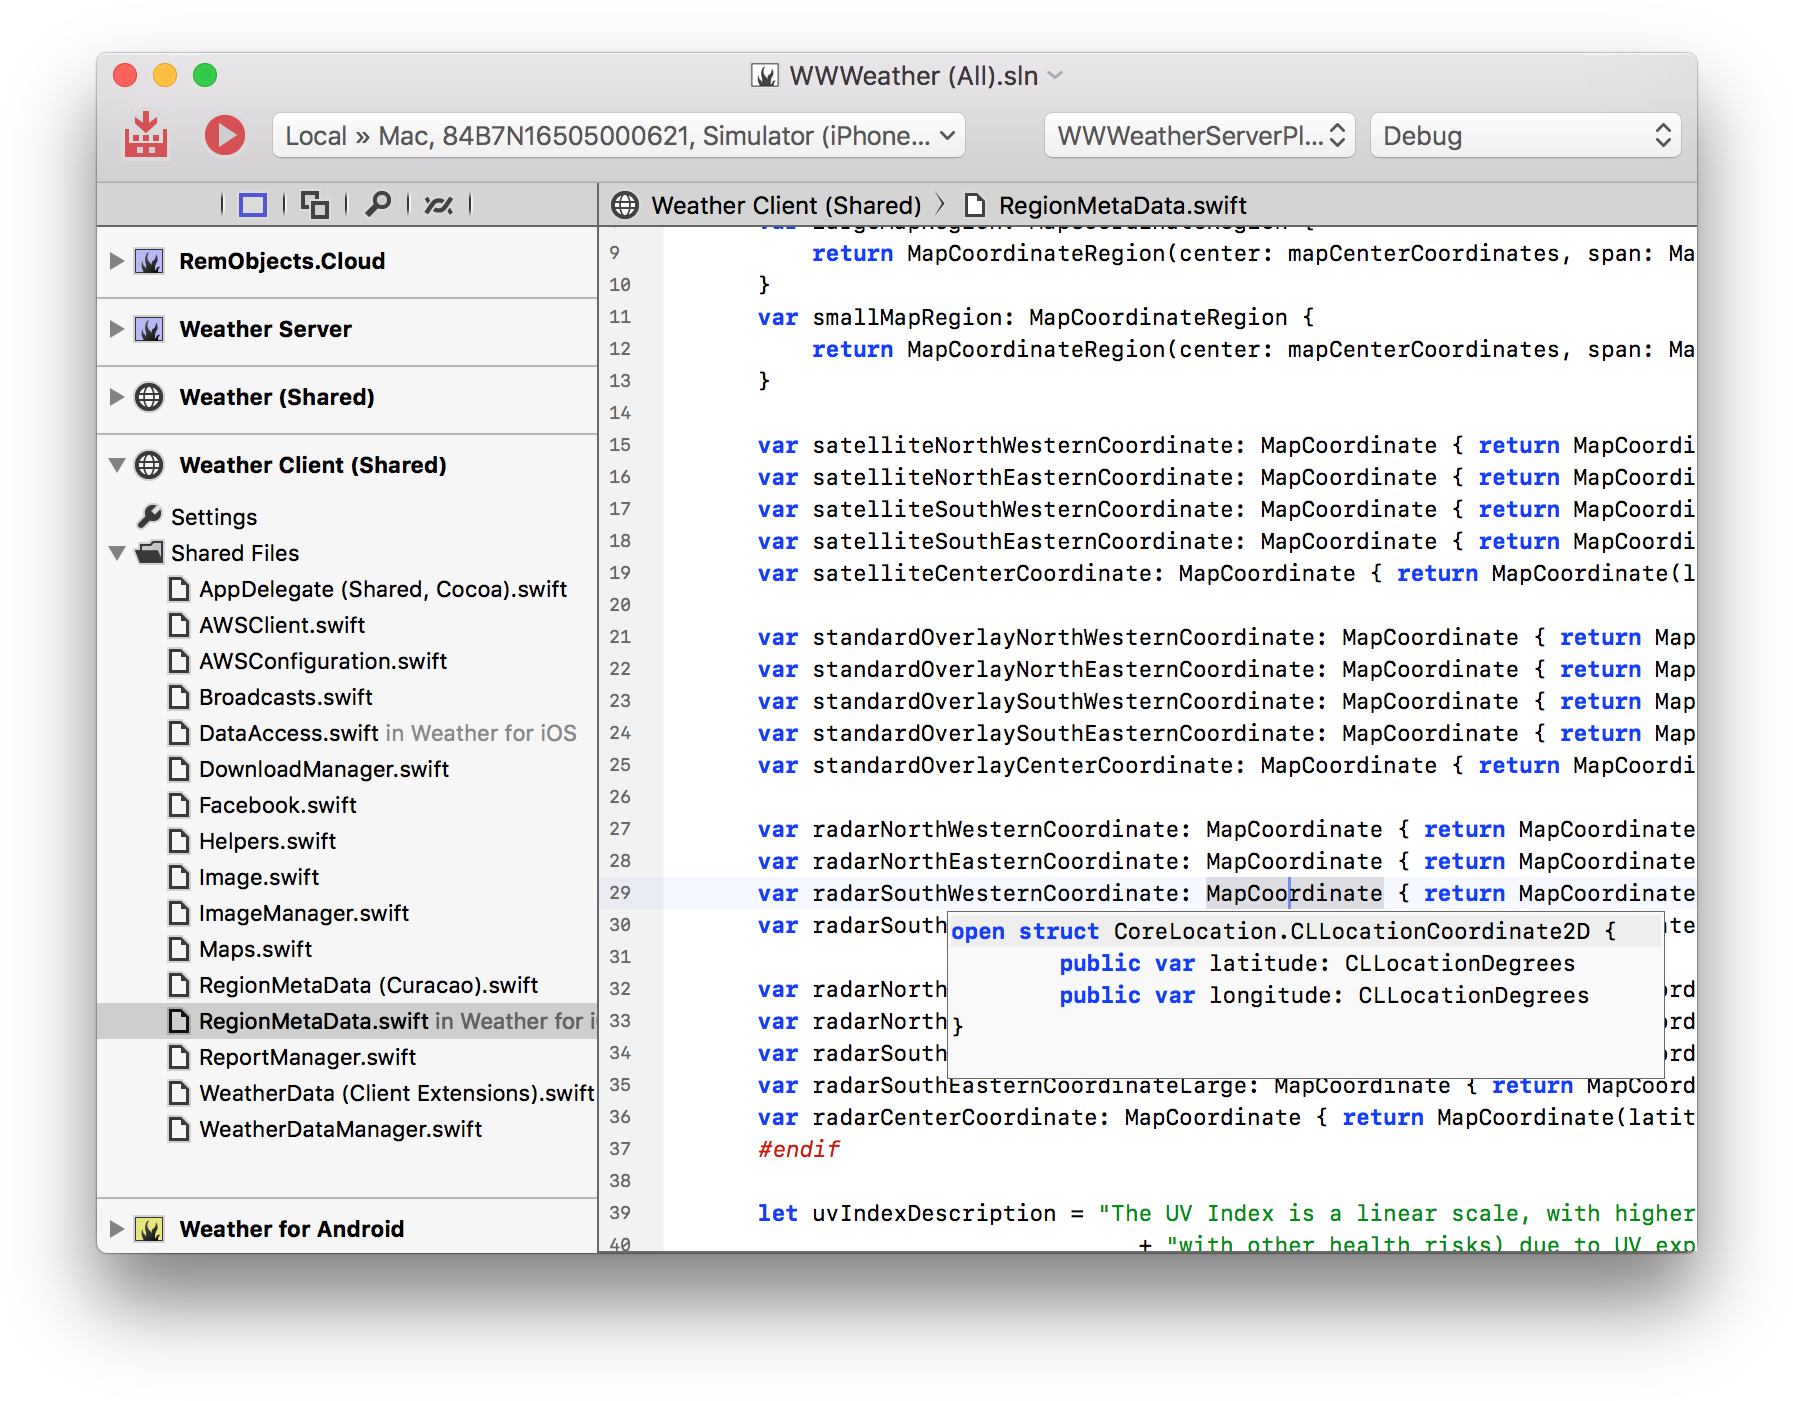The width and height of the screenshot is (1793, 1401).
Task: Click the Weather Client (Shared) globe icon
Action: click(149, 465)
